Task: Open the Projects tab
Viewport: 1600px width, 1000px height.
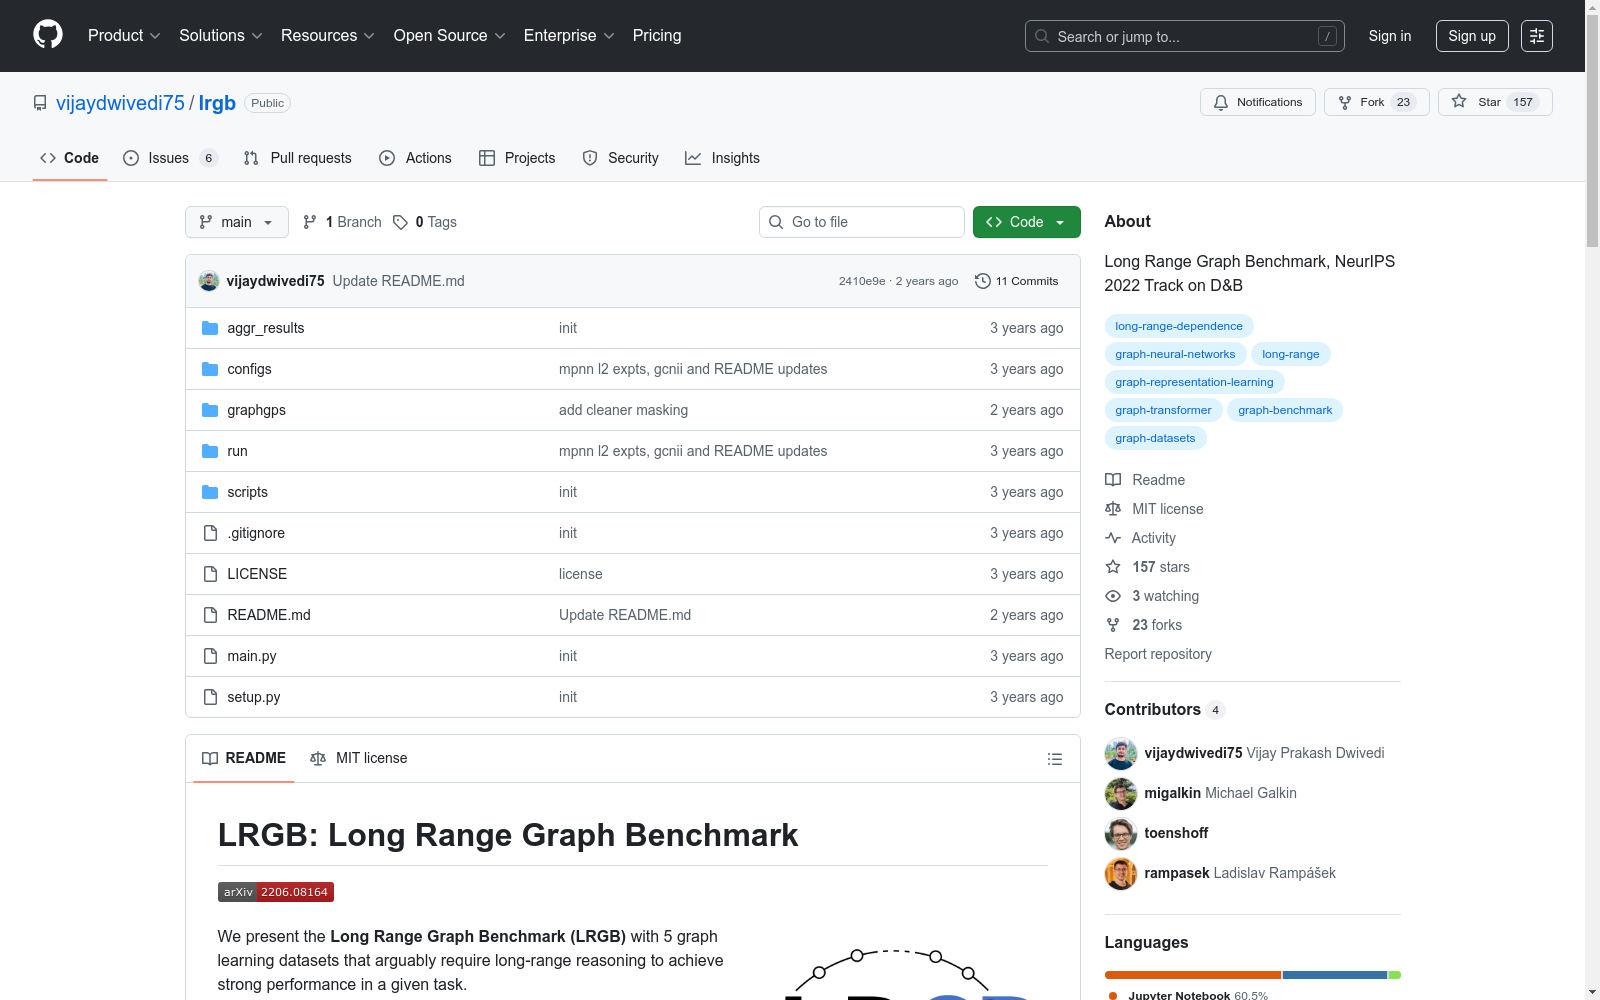Action: click(x=517, y=158)
